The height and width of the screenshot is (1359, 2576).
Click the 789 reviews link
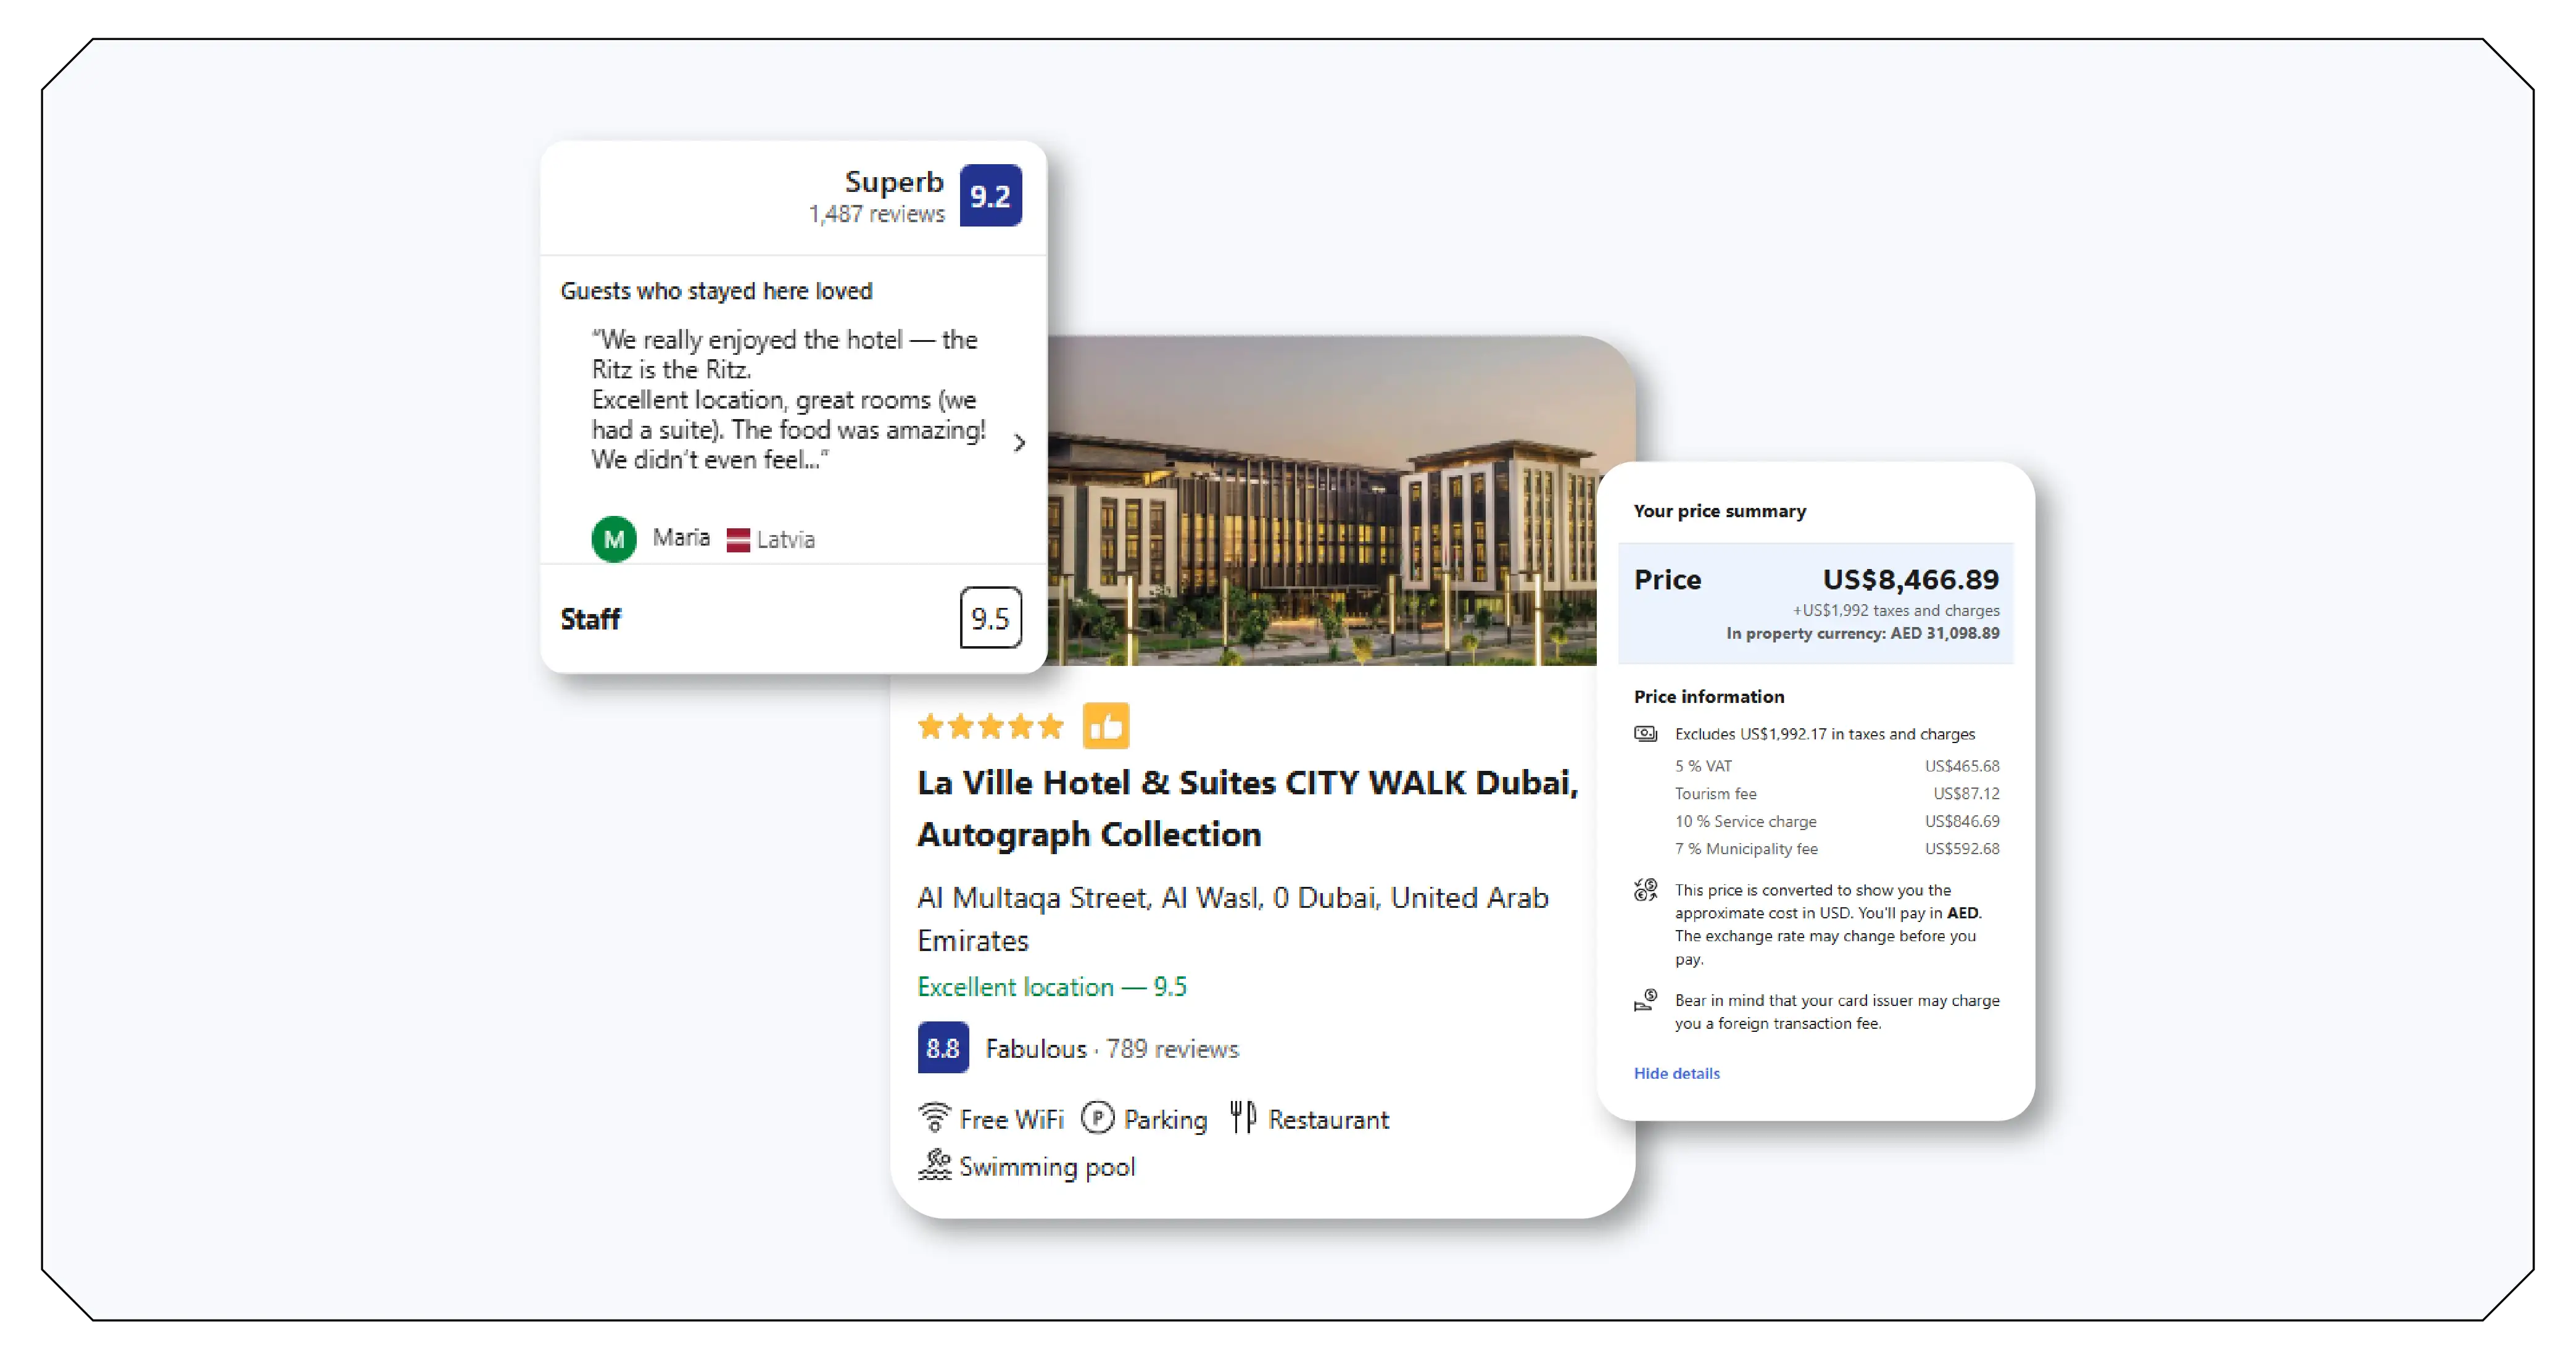click(x=1173, y=1049)
